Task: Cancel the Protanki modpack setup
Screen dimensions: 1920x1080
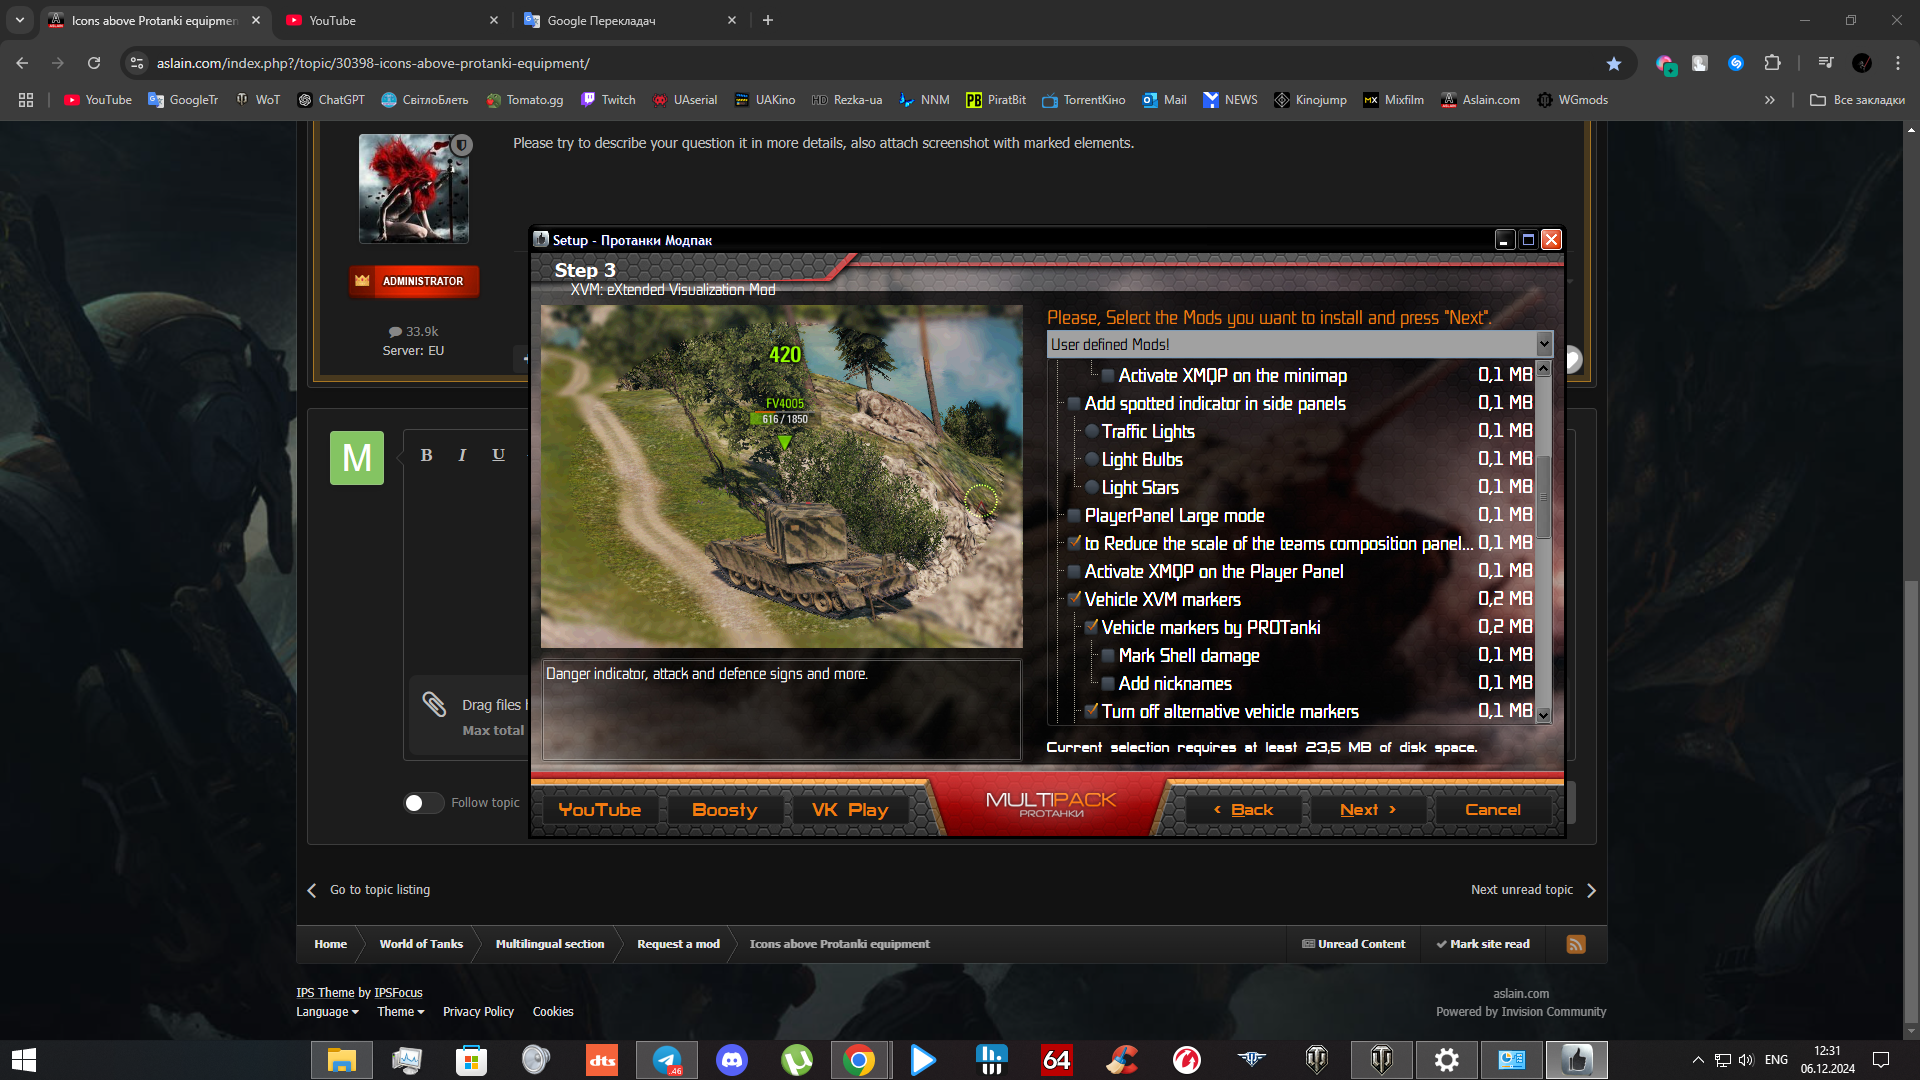Action: 1493,810
